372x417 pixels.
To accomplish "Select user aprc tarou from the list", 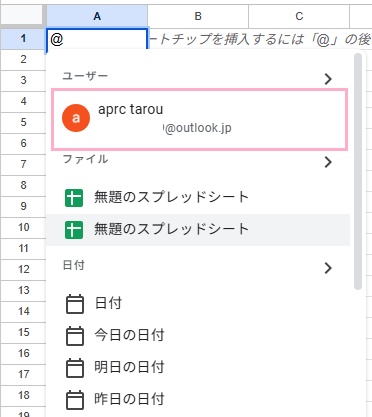I will click(x=199, y=119).
